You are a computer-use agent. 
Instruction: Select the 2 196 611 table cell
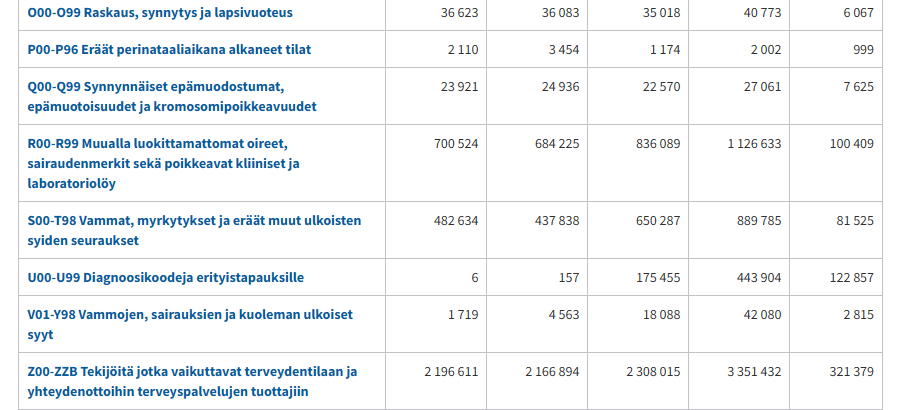coord(451,371)
